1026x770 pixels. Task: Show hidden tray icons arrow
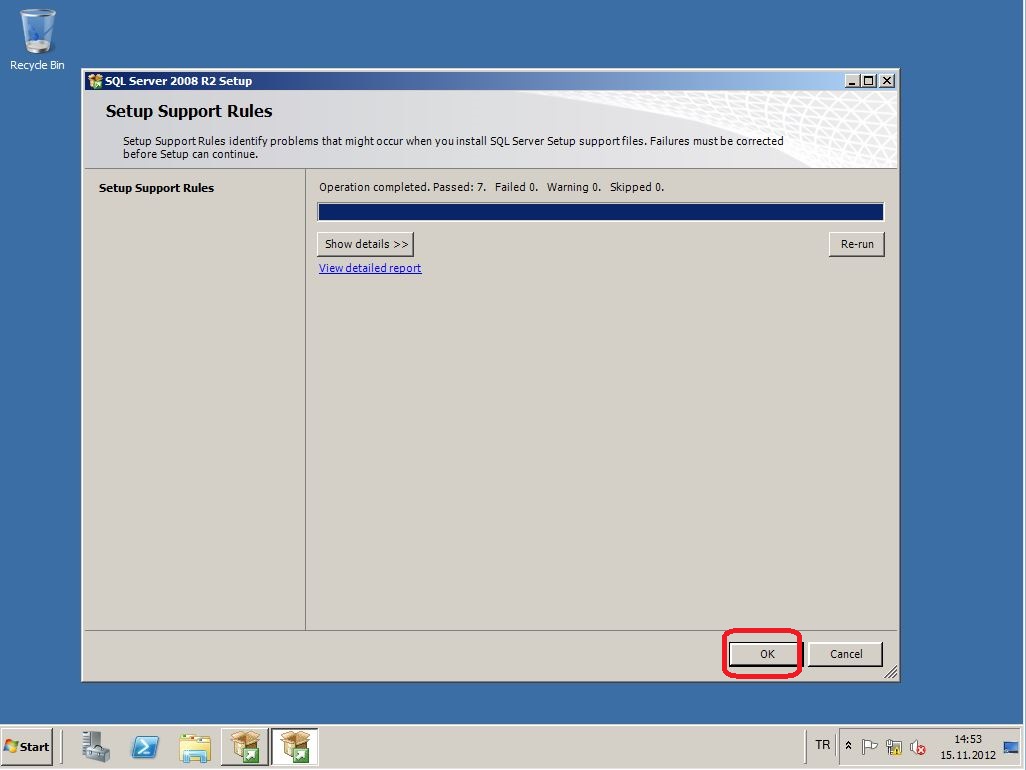point(848,746)
